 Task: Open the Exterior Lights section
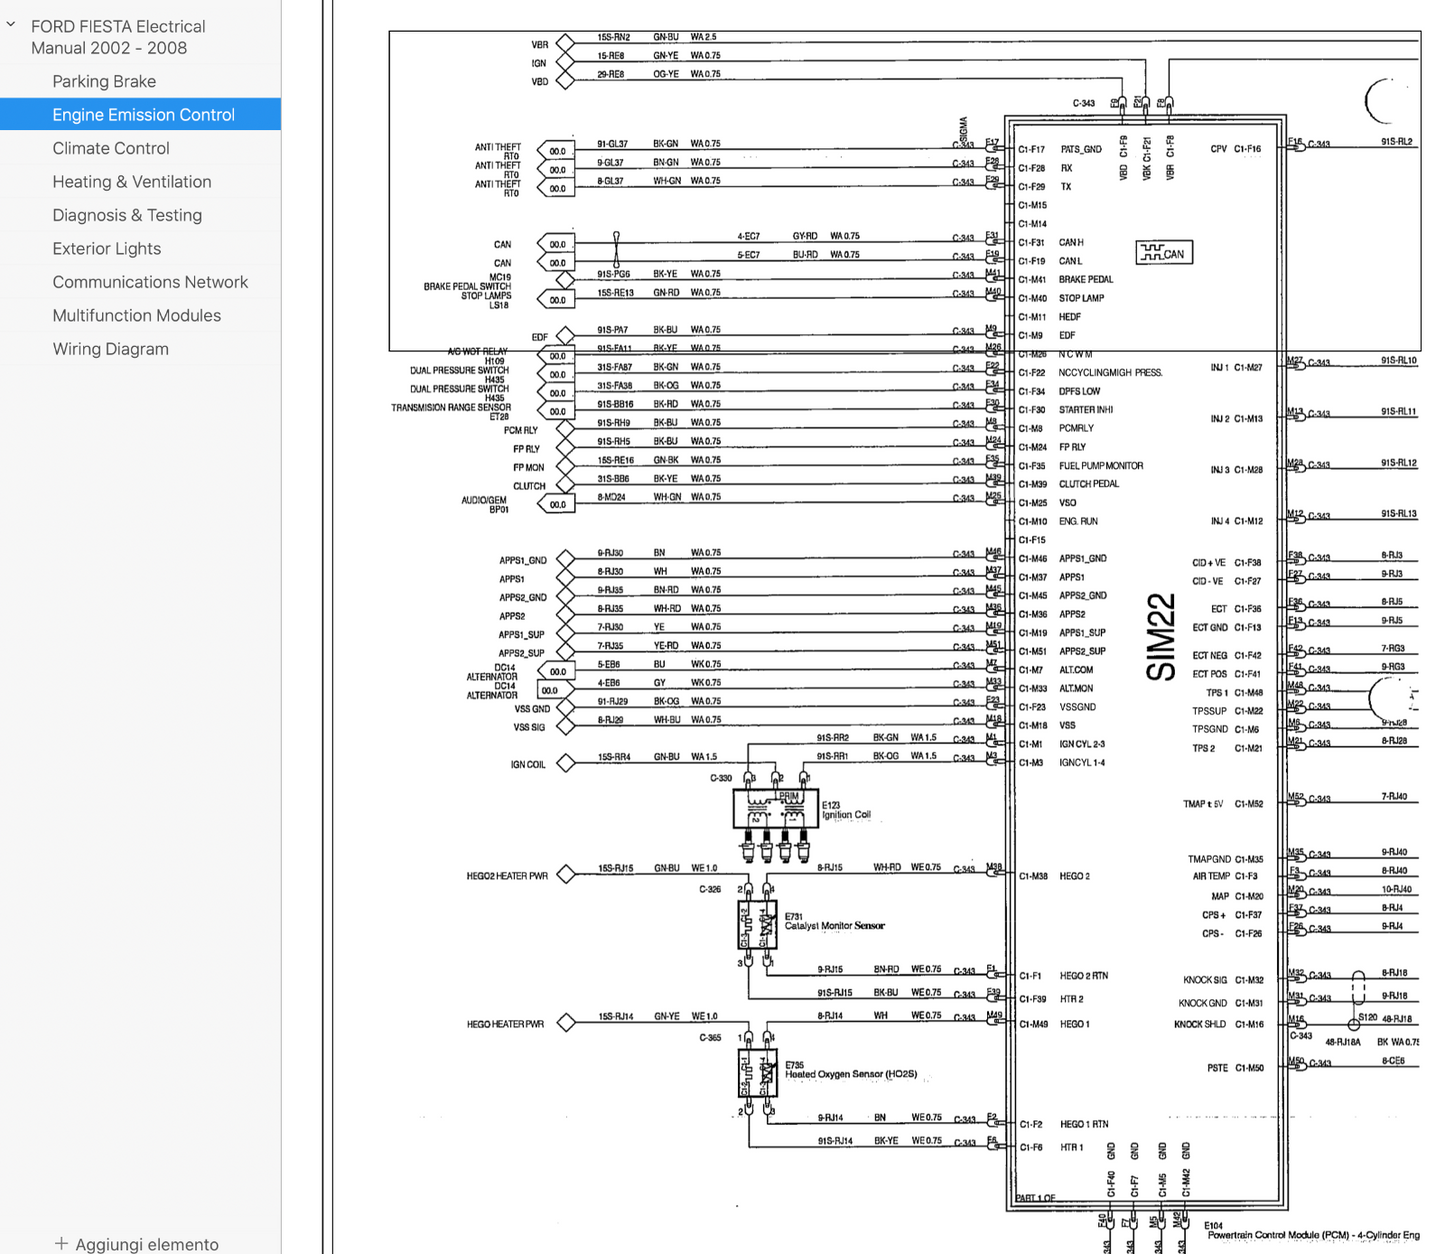tap(106, 249)
